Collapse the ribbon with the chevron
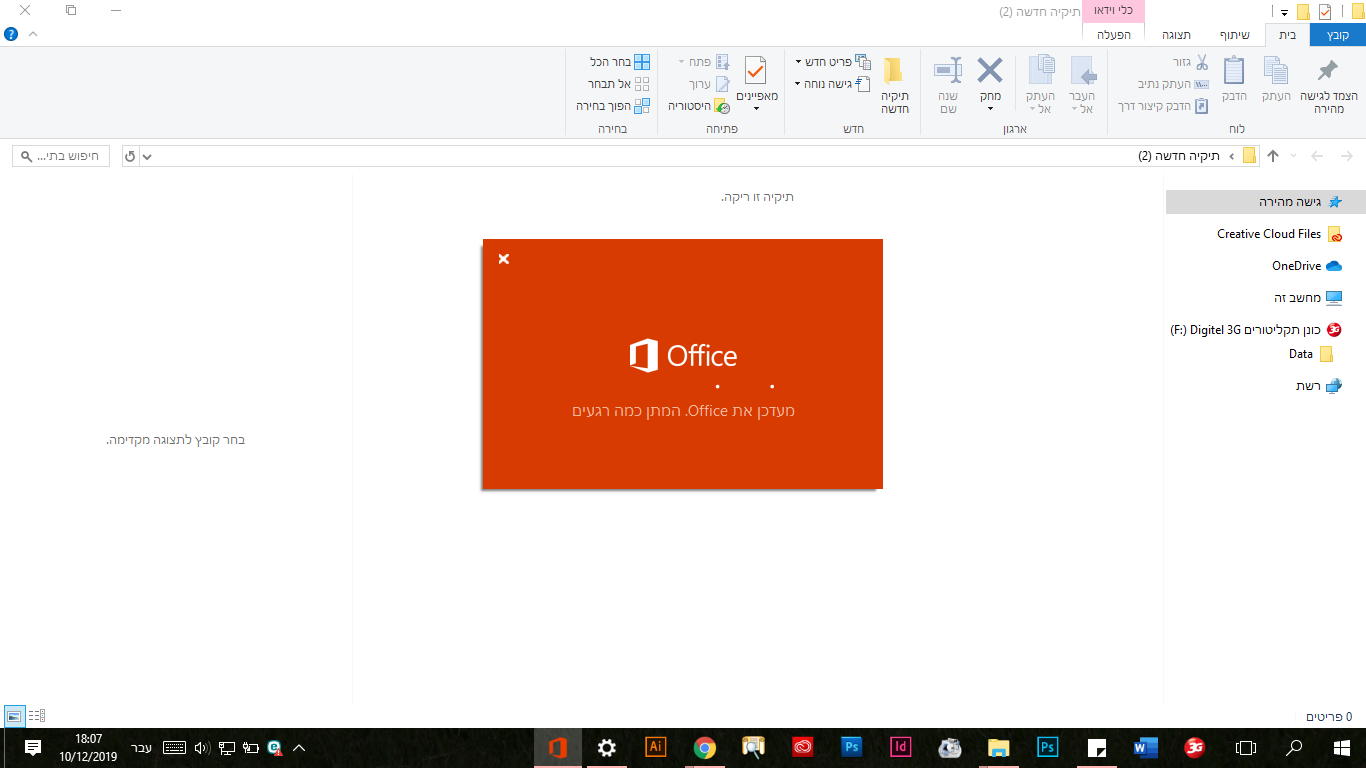Image resolution: width=1366 pixels, height=768 pixels. [33, 34]
